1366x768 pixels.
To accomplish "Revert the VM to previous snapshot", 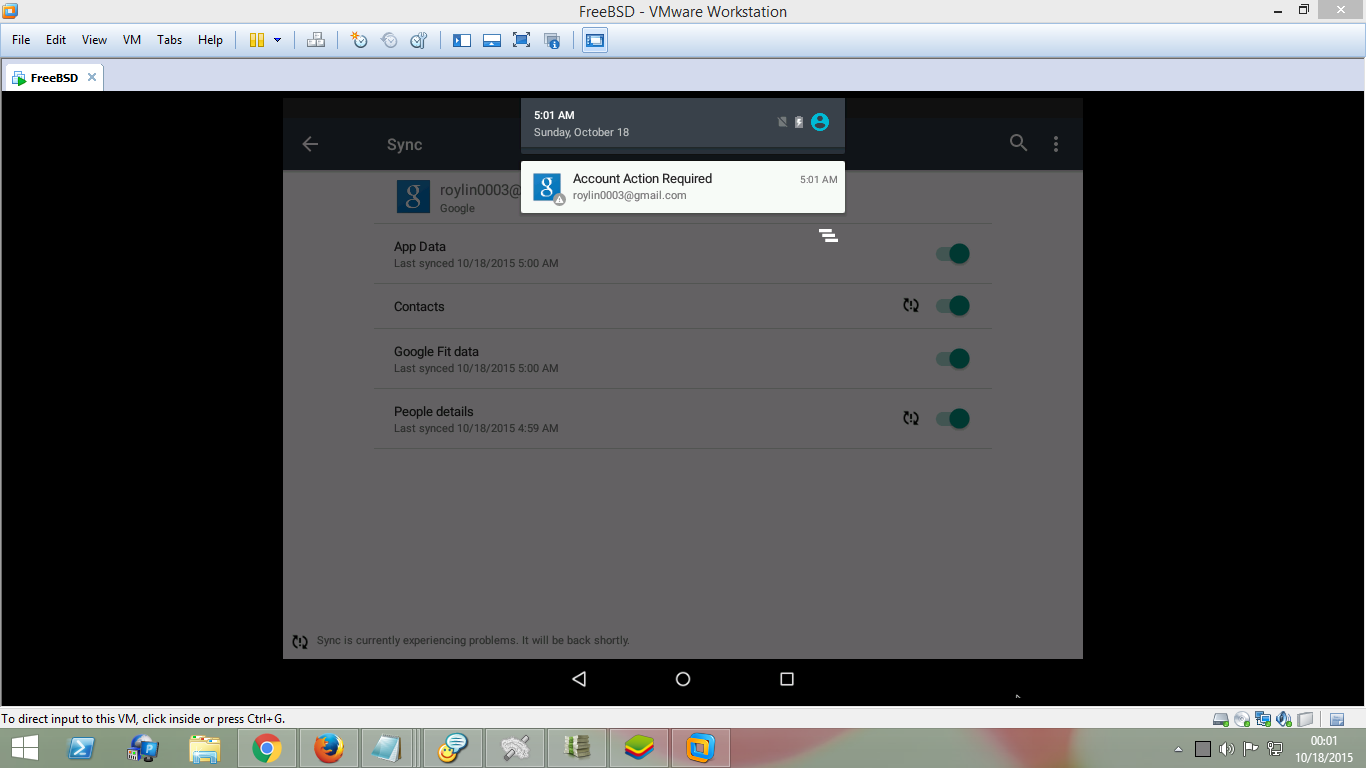I will click(389, 40).
